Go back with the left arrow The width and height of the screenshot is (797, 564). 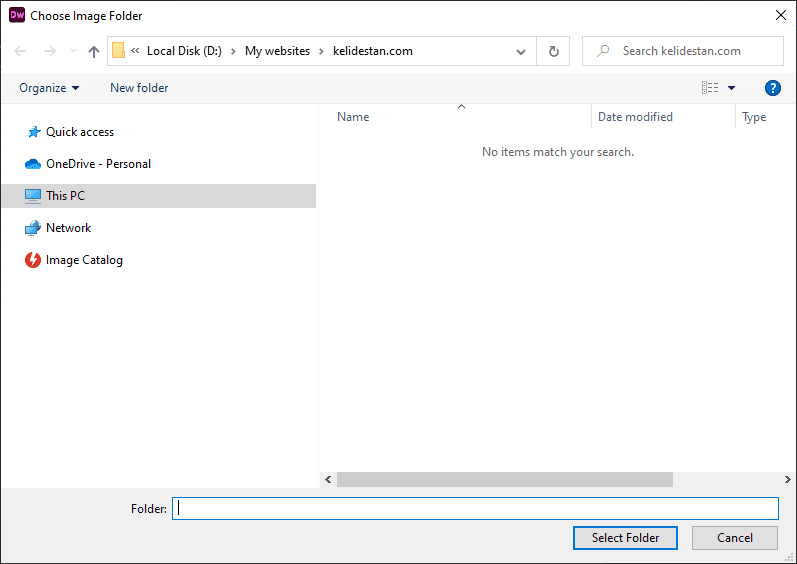[x=20, y=51]
